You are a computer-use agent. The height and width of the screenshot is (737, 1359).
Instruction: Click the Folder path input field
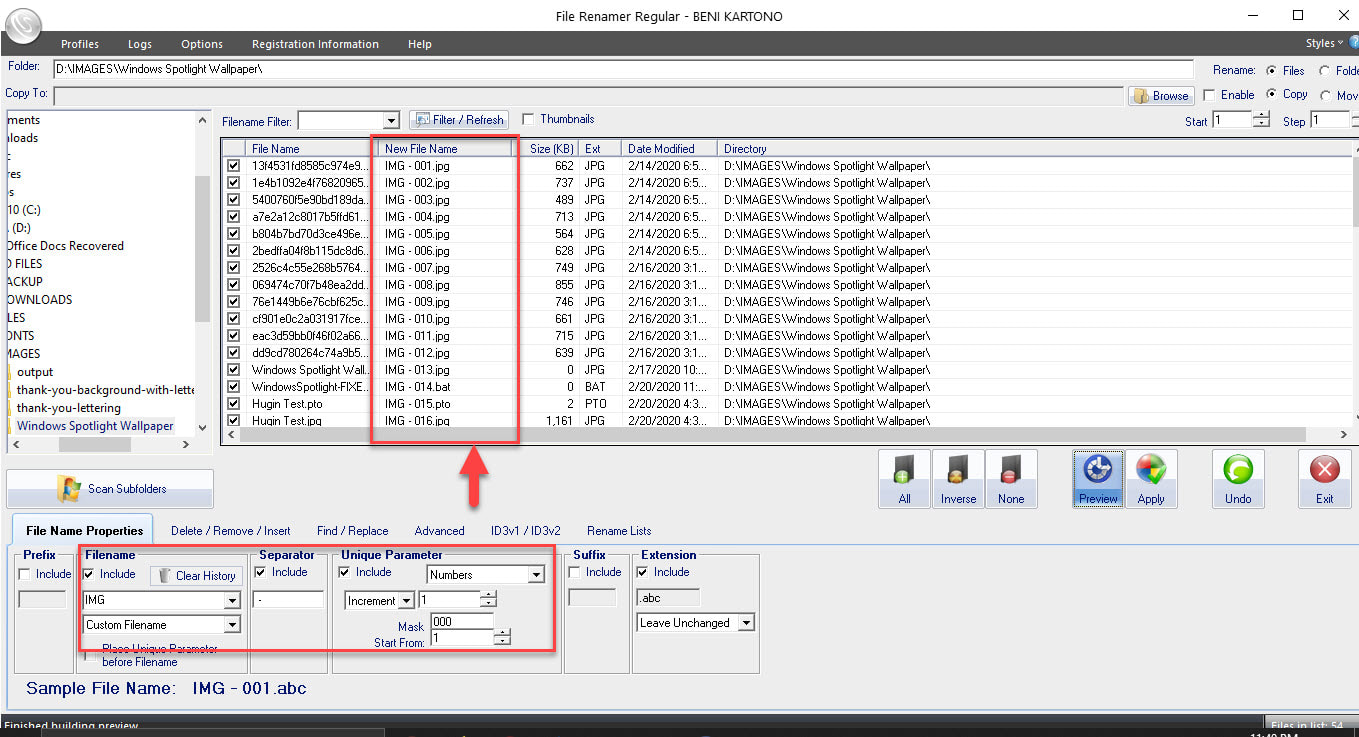623,69
